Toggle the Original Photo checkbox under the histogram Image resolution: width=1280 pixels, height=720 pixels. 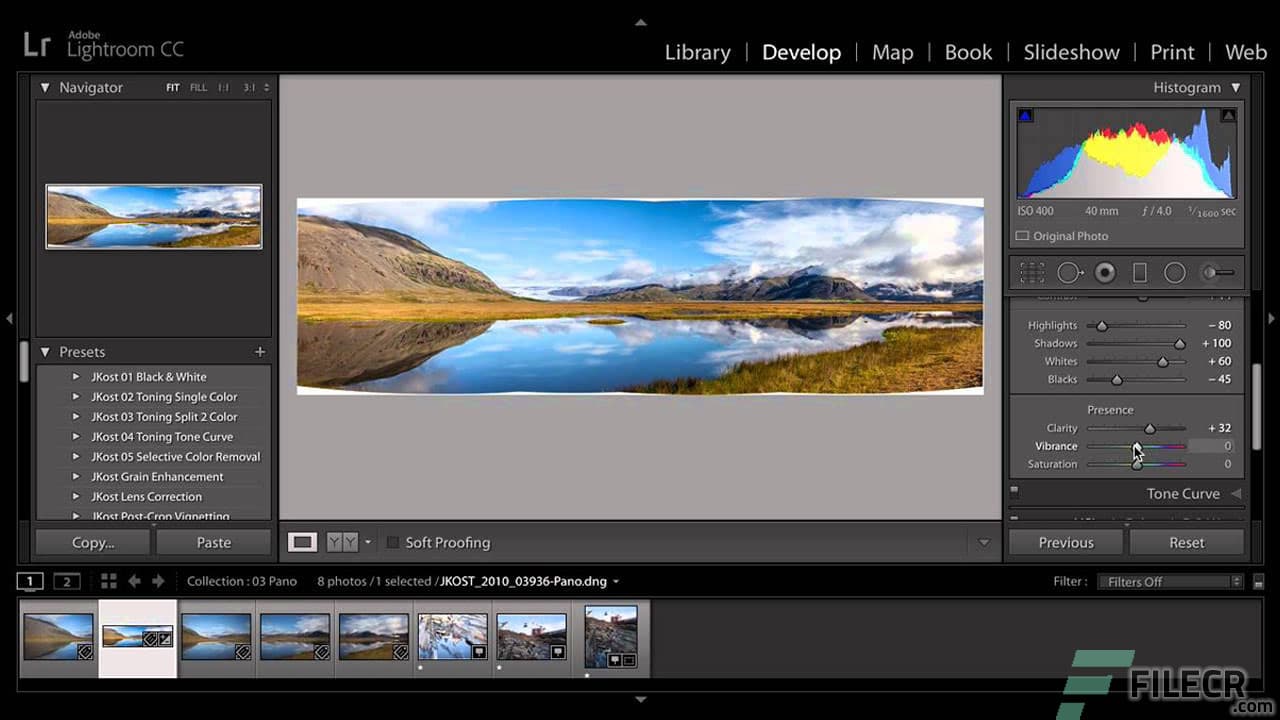click(x=1022, y=235)
